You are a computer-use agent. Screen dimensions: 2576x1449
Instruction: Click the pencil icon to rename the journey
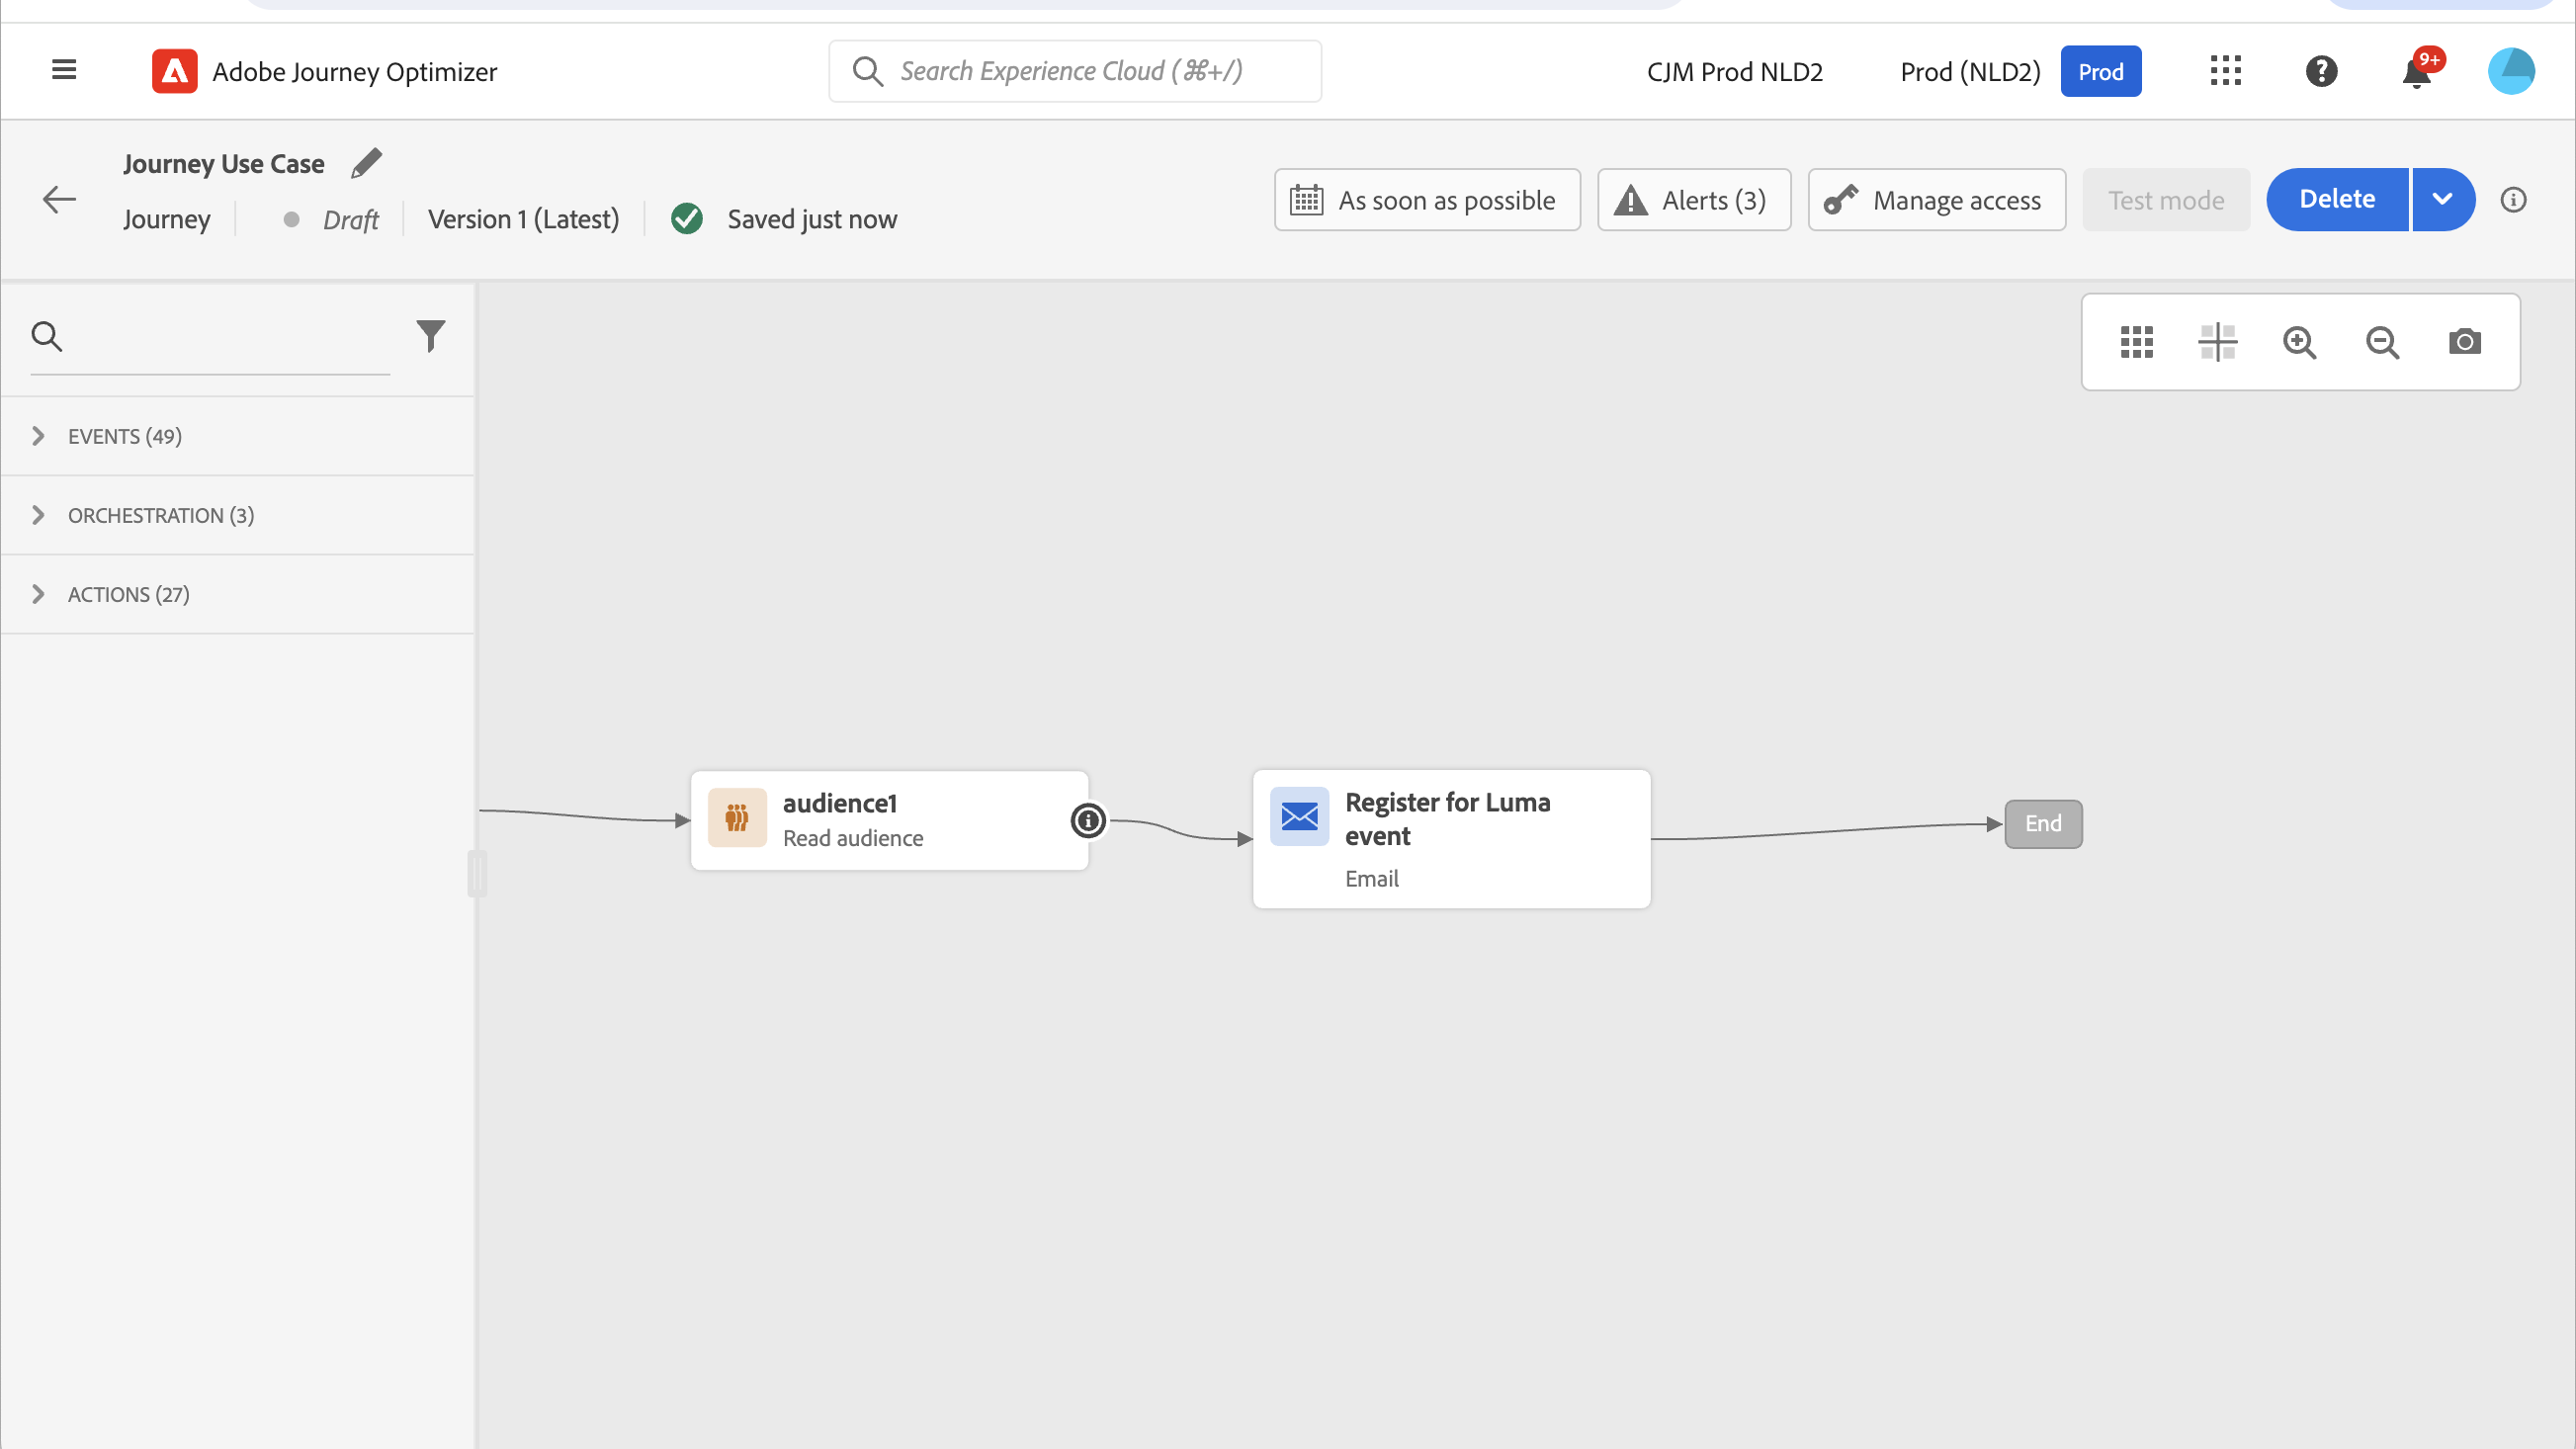366,163
